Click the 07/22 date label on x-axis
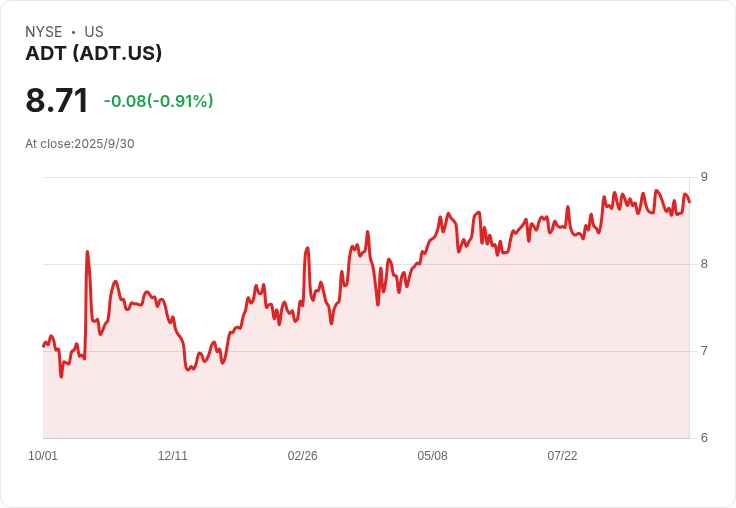Screen dimensions: 736x508 pos(562,456)
